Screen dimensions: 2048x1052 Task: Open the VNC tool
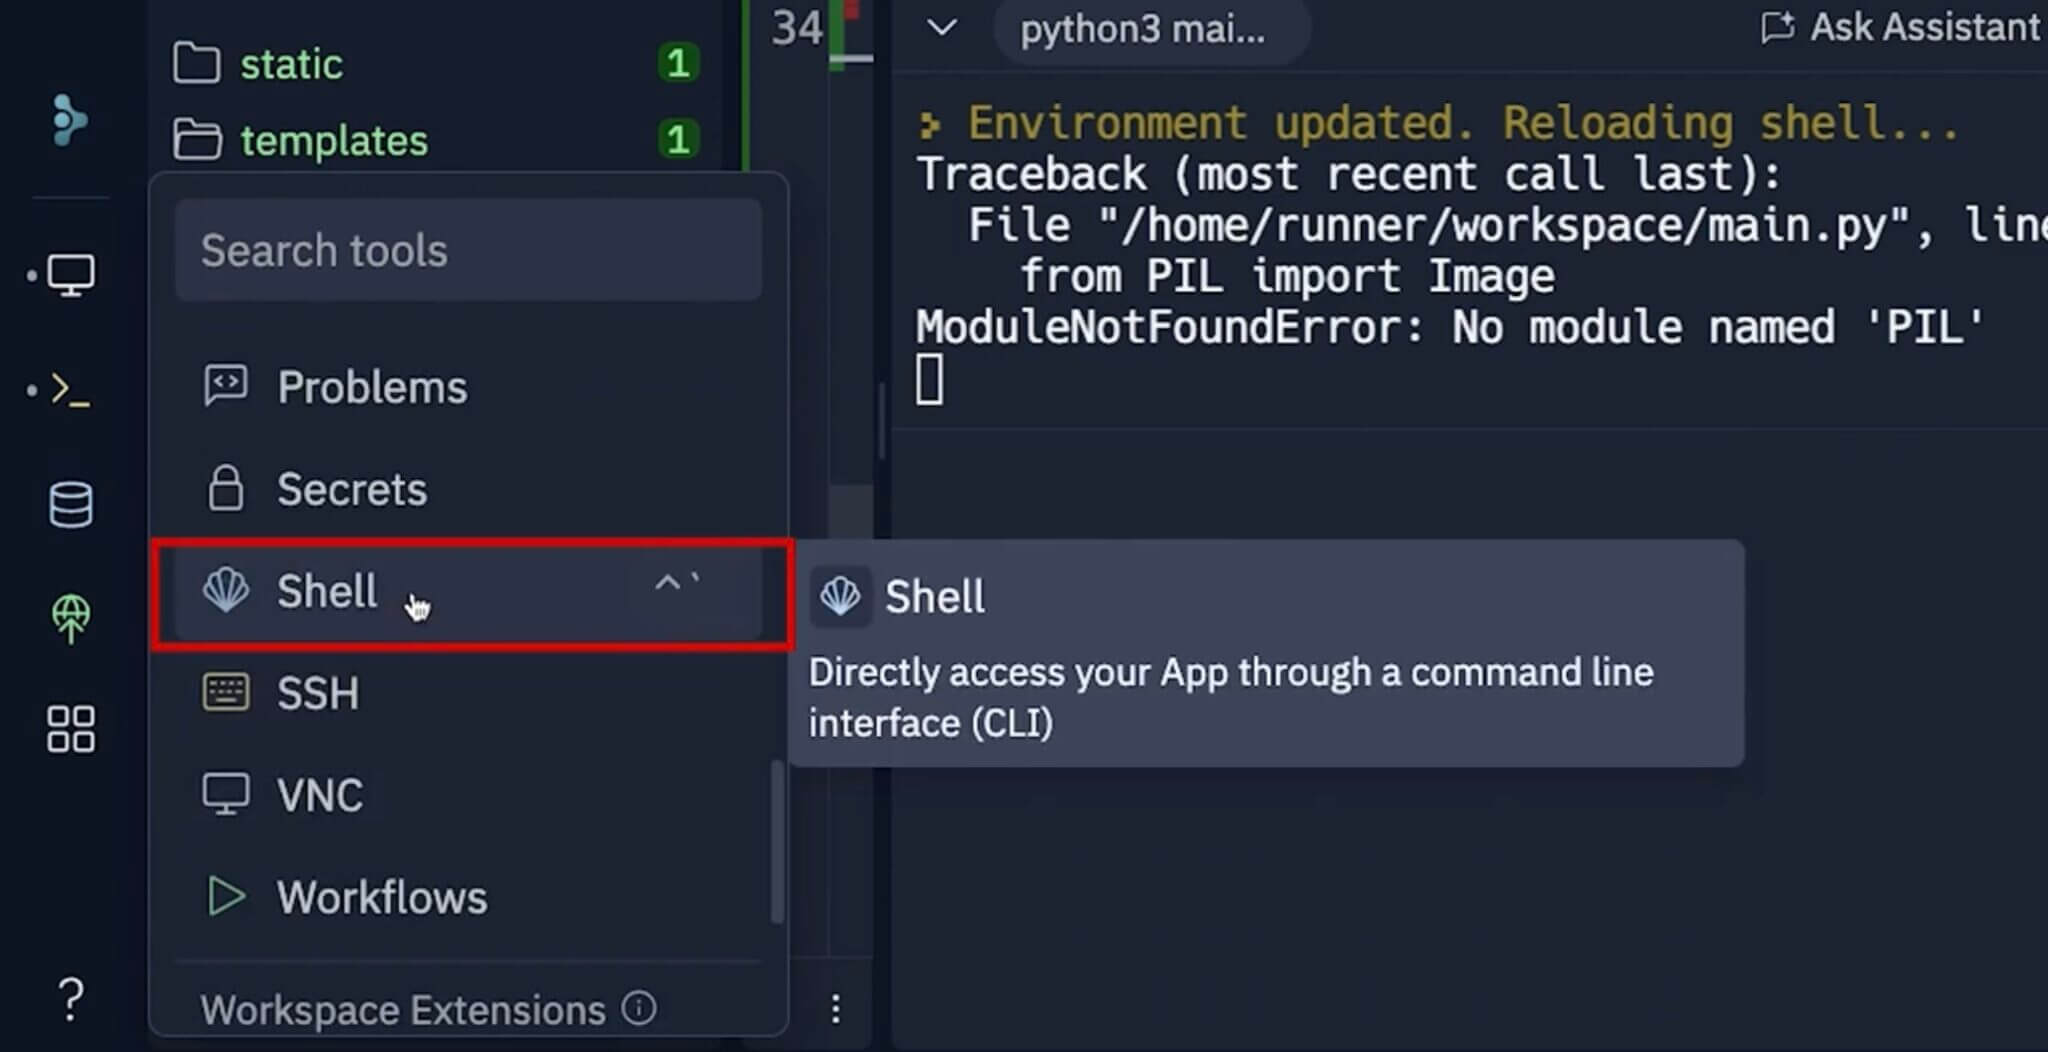click(468, 794)
